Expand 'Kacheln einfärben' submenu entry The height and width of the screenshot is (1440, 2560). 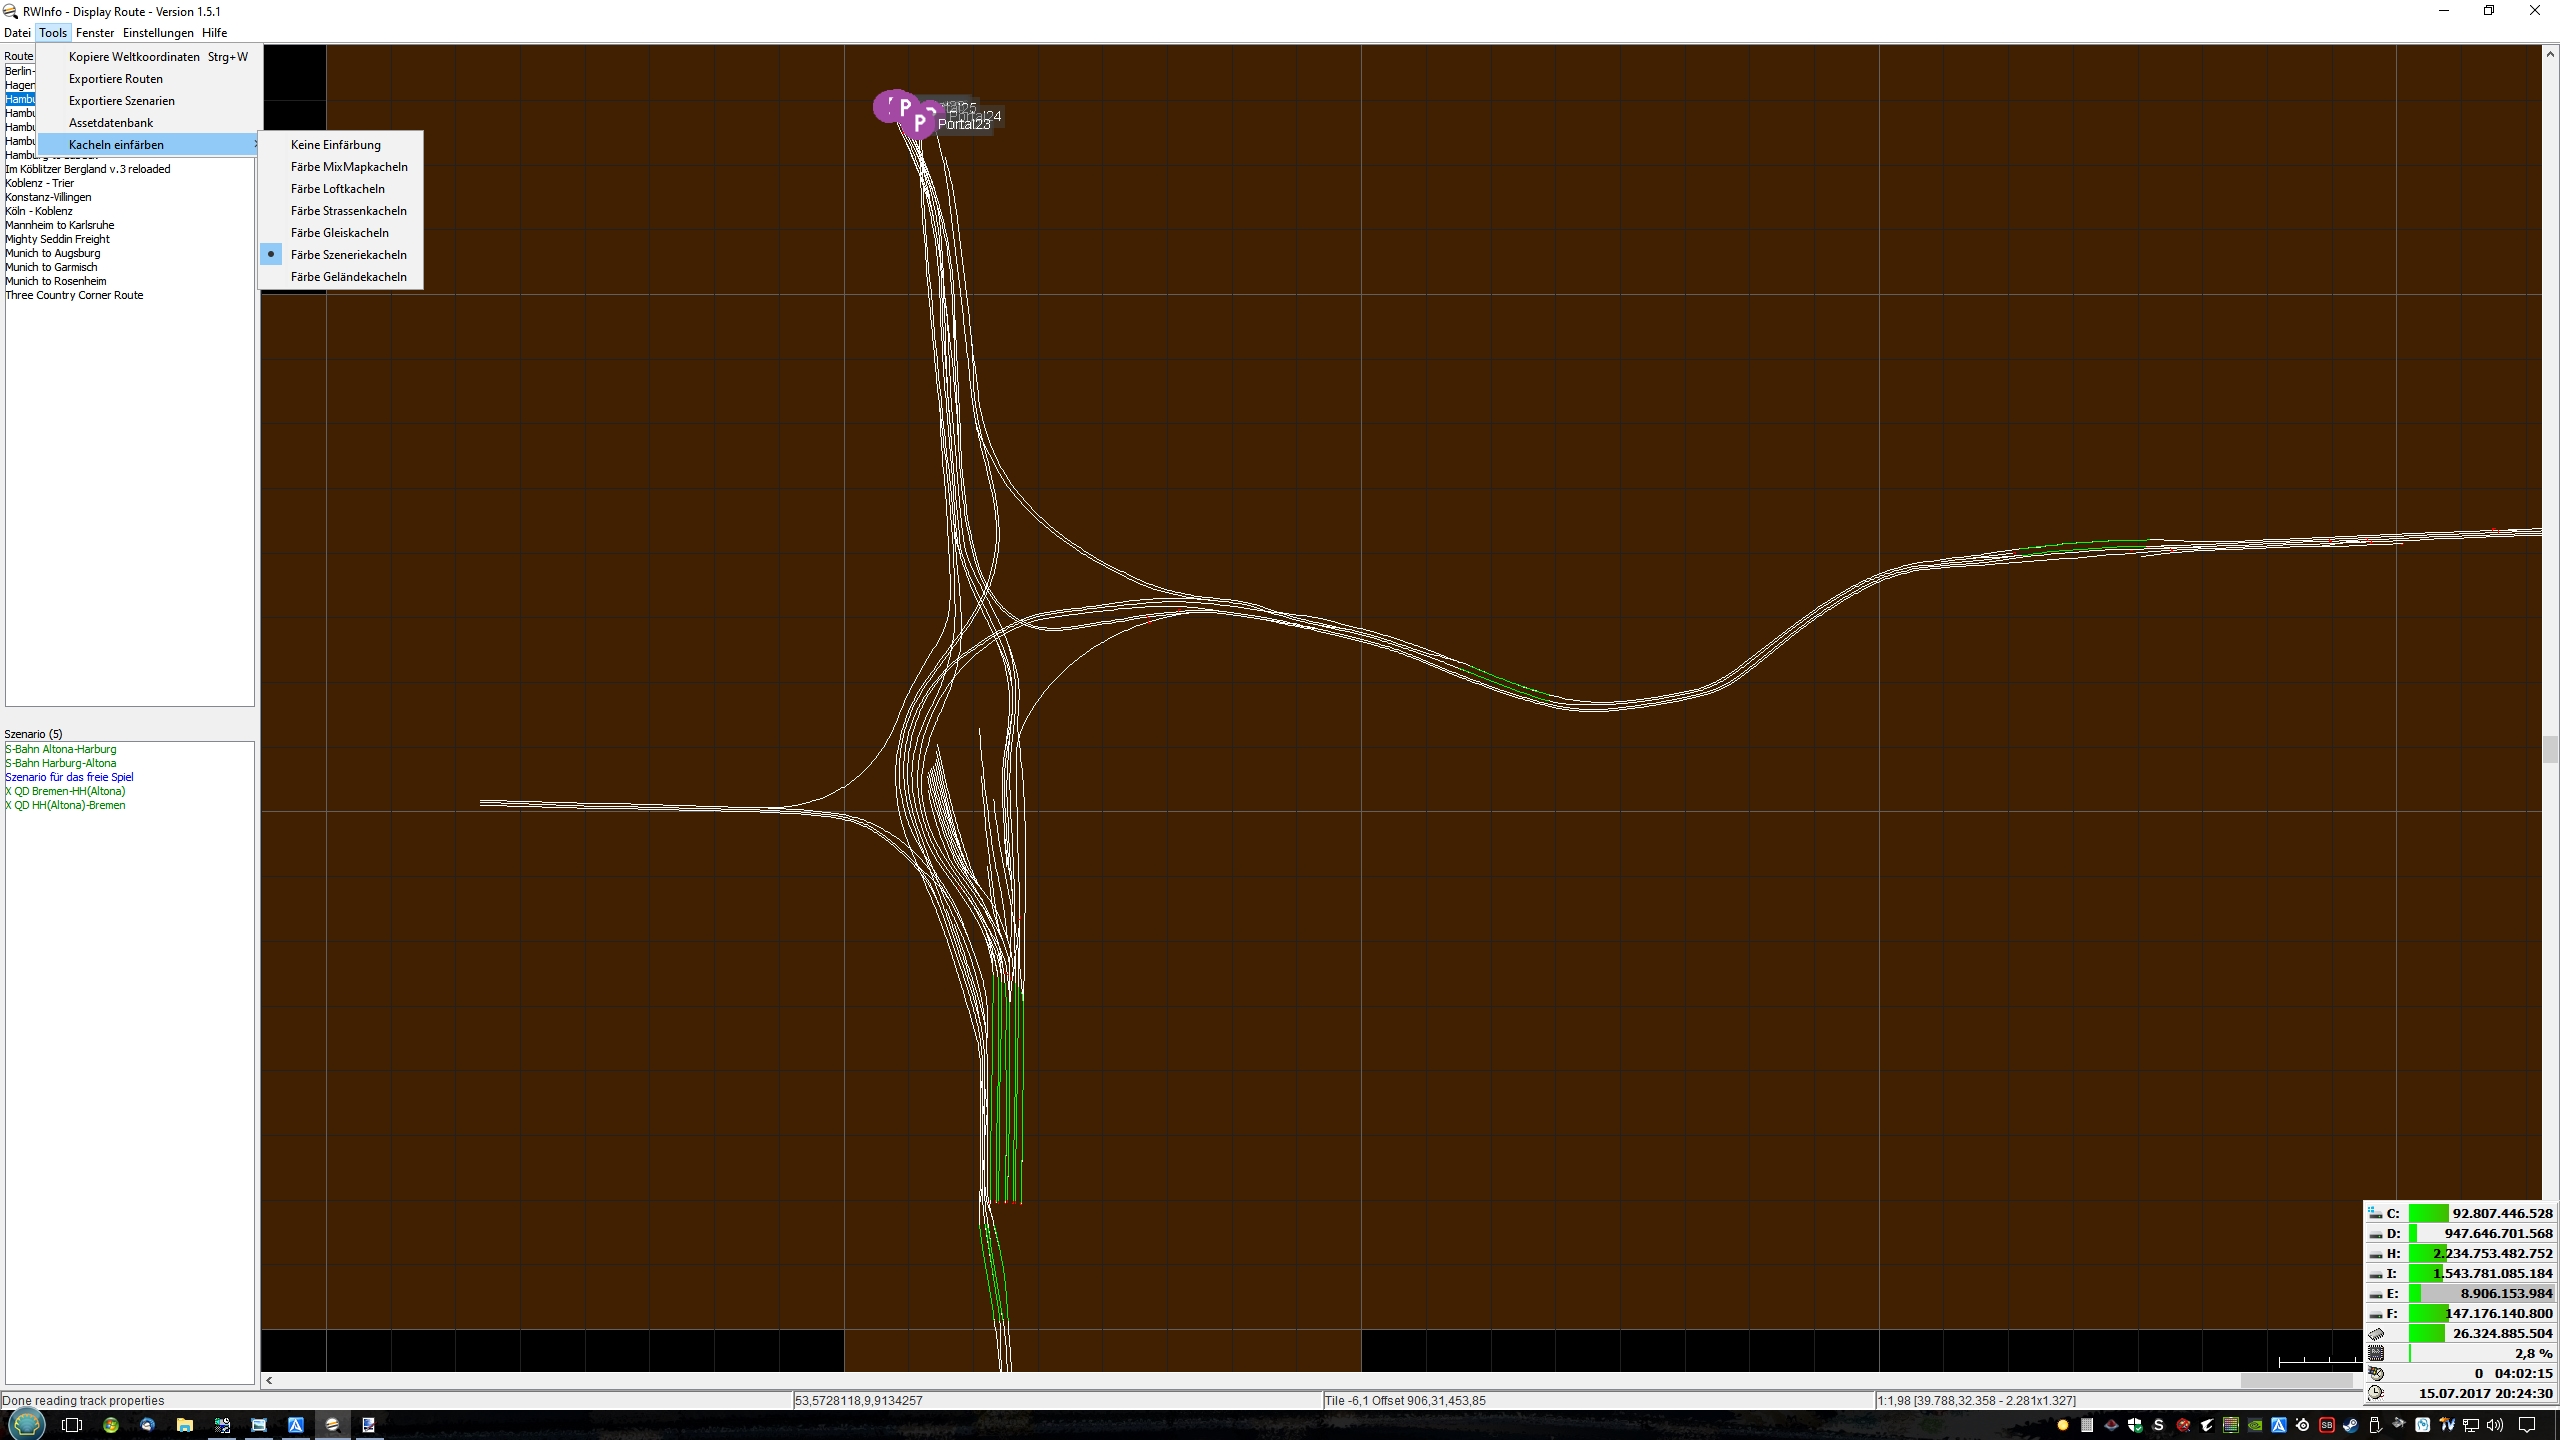coord(116,145)
